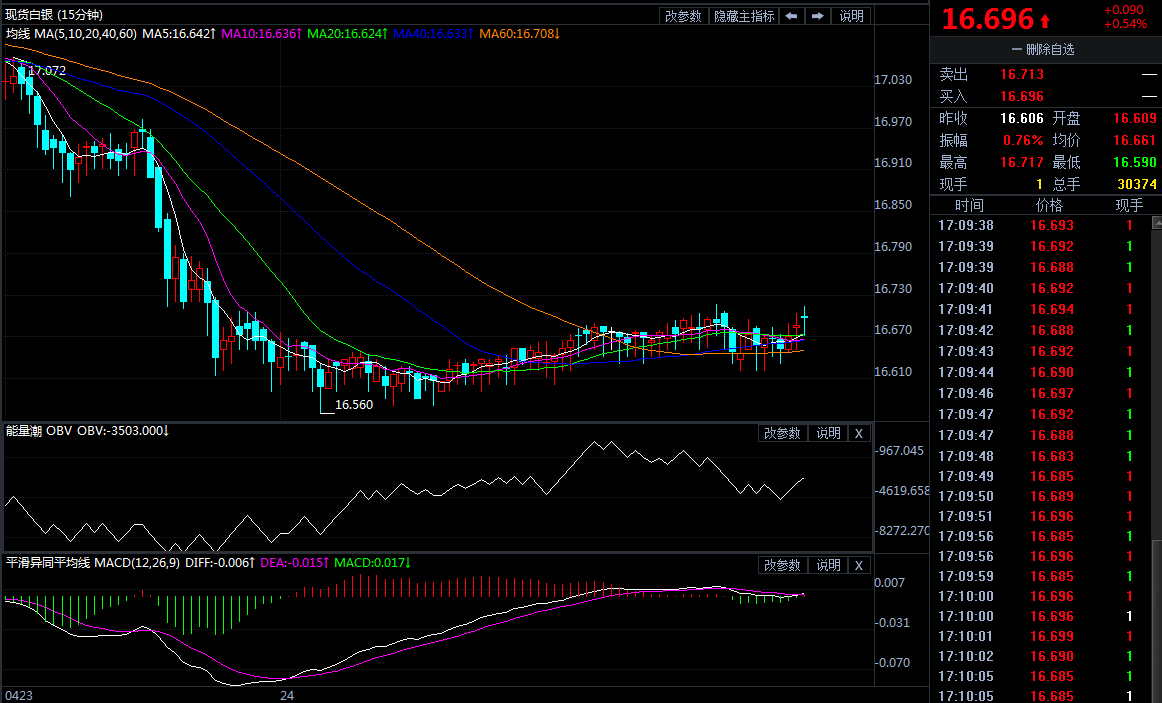Click the 均线 MA(5,10,20,40,60) label

pyautogui.click(x=71, y=33)
